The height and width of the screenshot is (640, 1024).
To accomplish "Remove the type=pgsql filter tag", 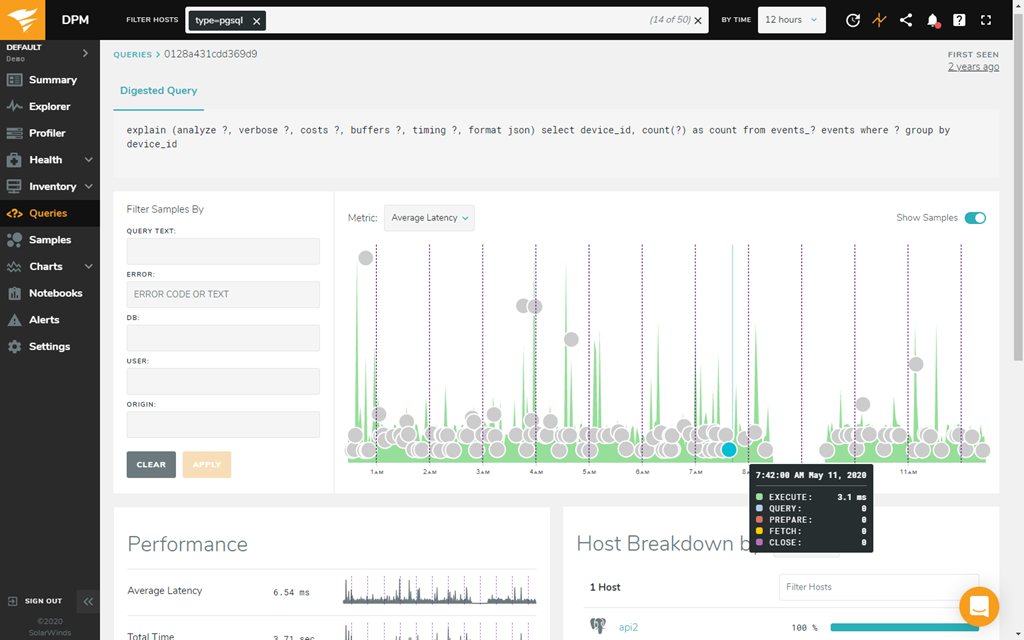I will (x=257, y=21).
